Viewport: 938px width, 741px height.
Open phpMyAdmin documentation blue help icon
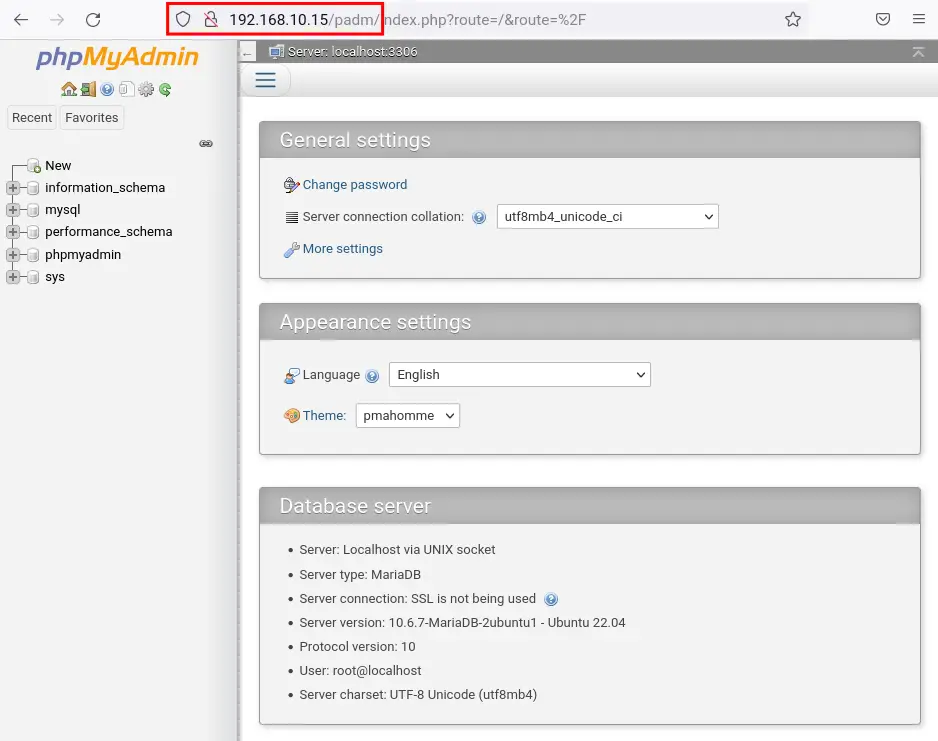tap(107, 90)
